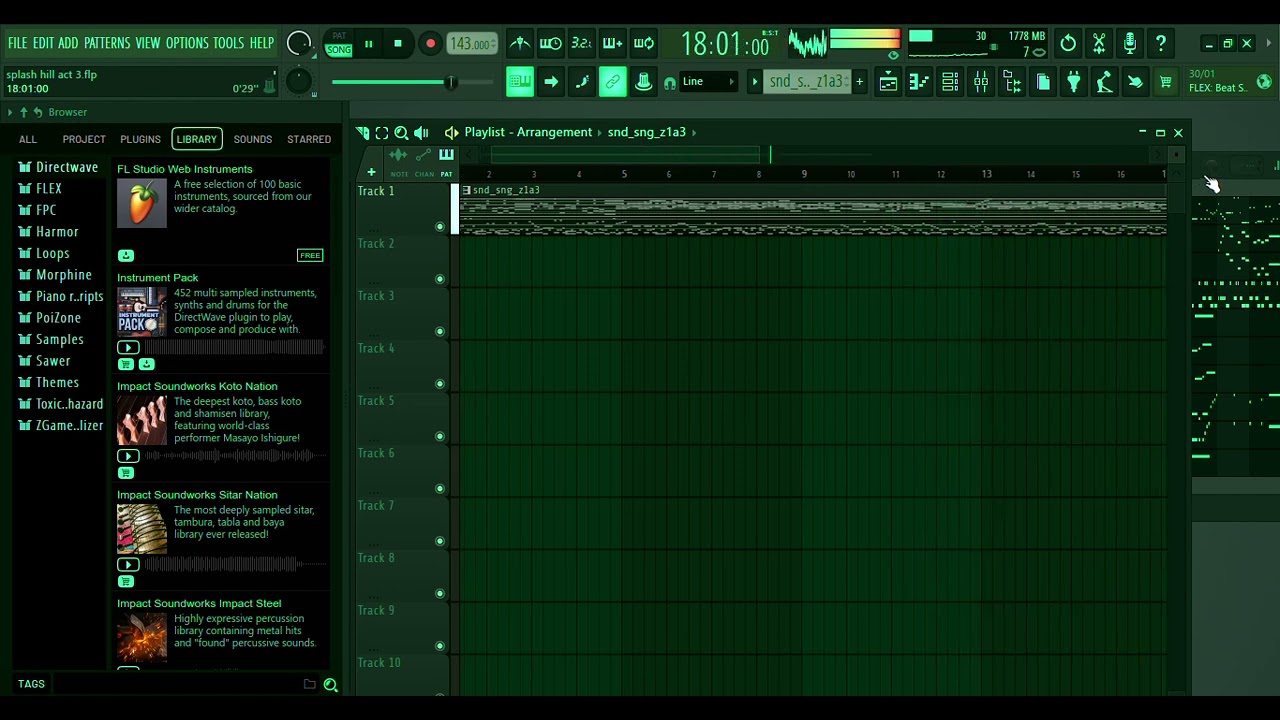Open the browser search magnifier icon

pyautogui.click(x=330, y=685)
